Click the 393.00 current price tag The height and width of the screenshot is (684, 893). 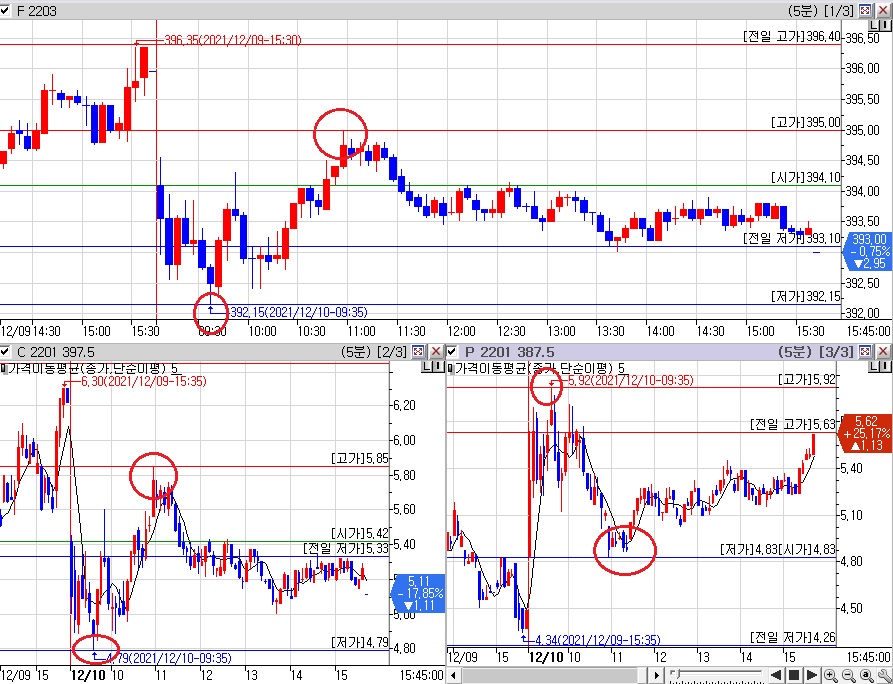(x=867, y=251)
